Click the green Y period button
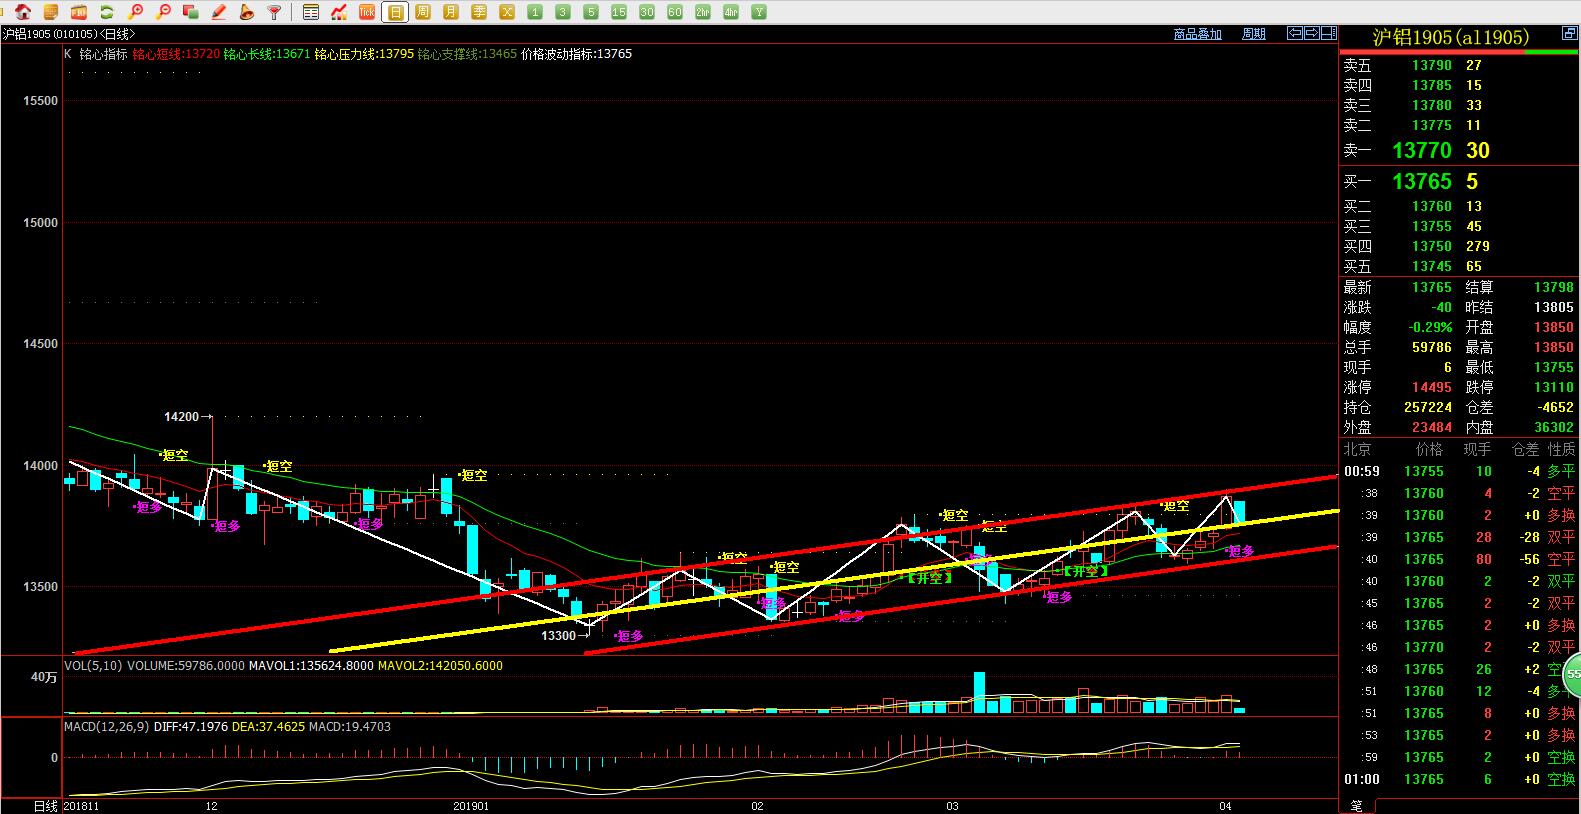The width and height of the screenshot is (1581, 814). coord(759,12)
